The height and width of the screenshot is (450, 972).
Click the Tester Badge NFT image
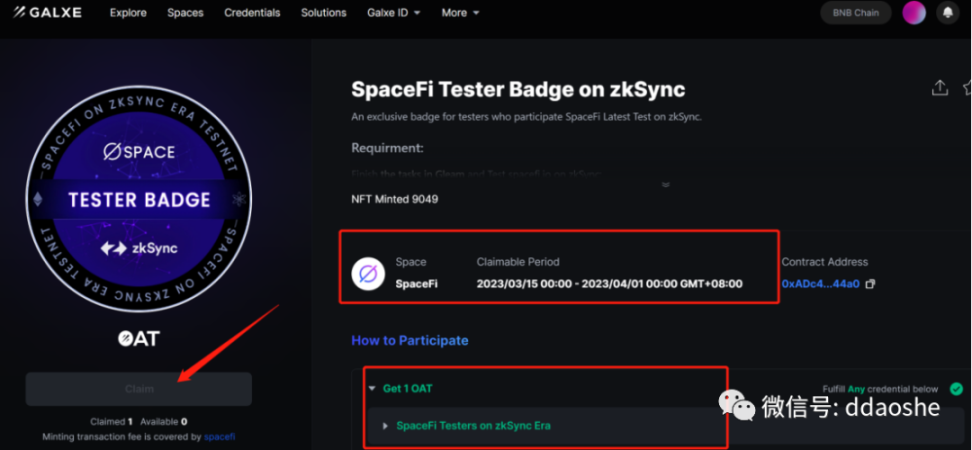138,201
